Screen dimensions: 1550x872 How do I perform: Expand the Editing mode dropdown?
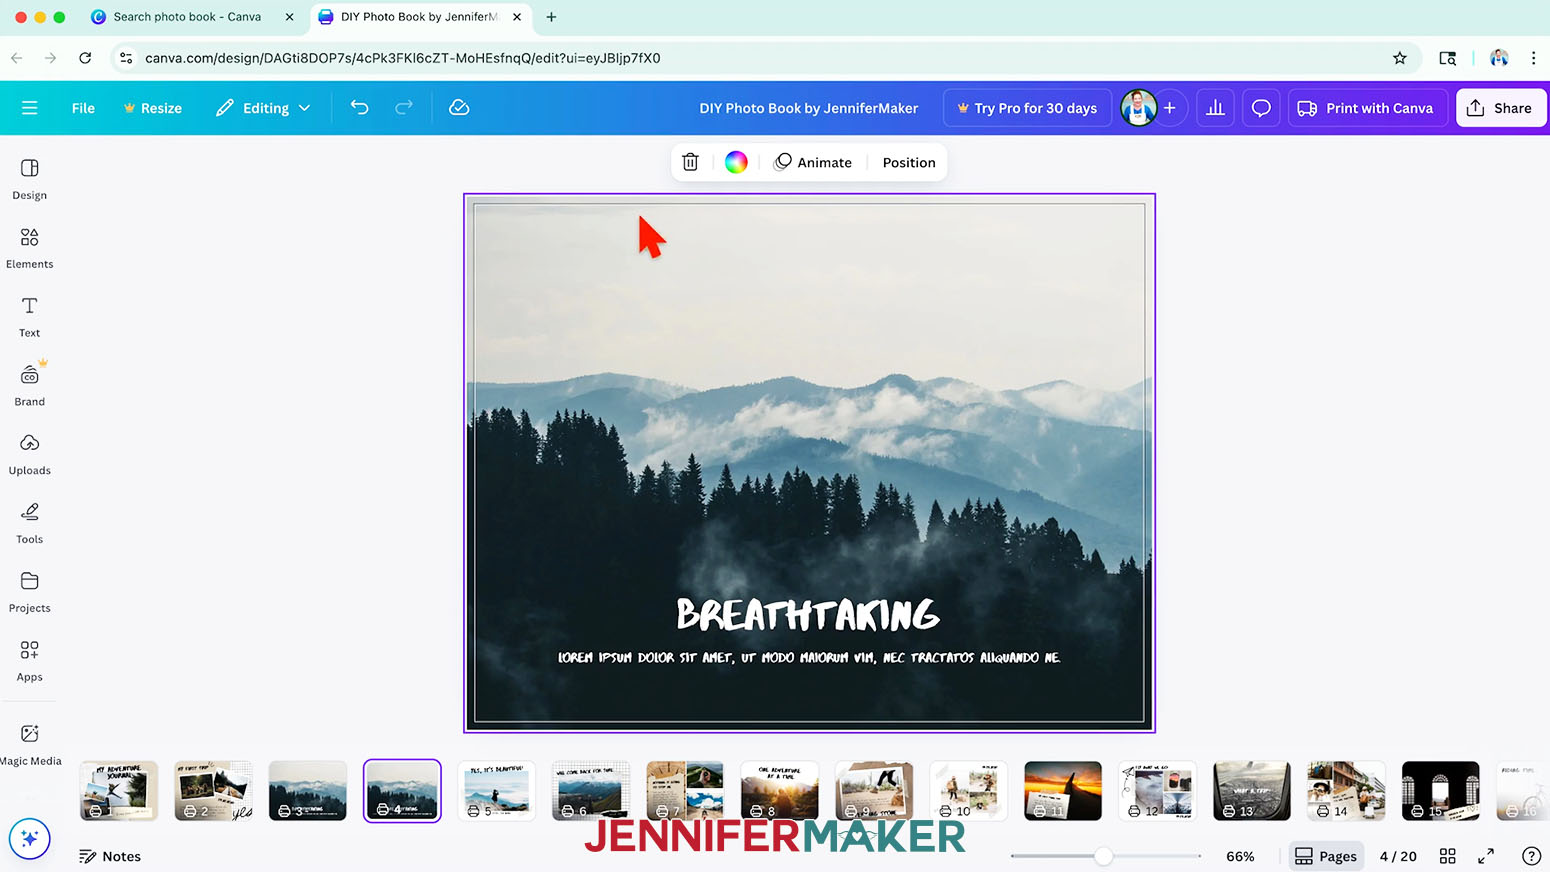(263, 108)
